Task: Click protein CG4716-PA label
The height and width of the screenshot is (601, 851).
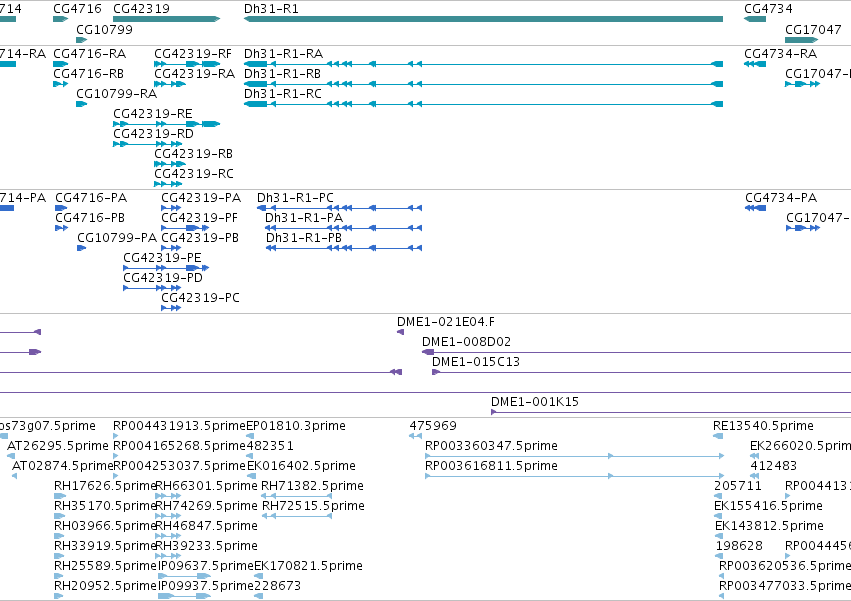Action: pyautogui.click(x=91, y=198)
